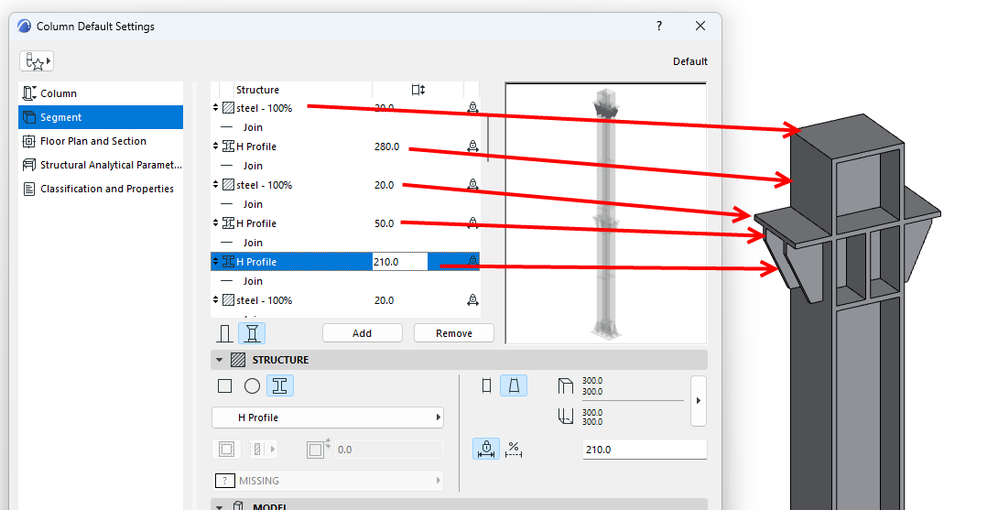Screen dimensions: 998x510
Task: Expand the MODEL panel arrow
Action: point(220,506)
